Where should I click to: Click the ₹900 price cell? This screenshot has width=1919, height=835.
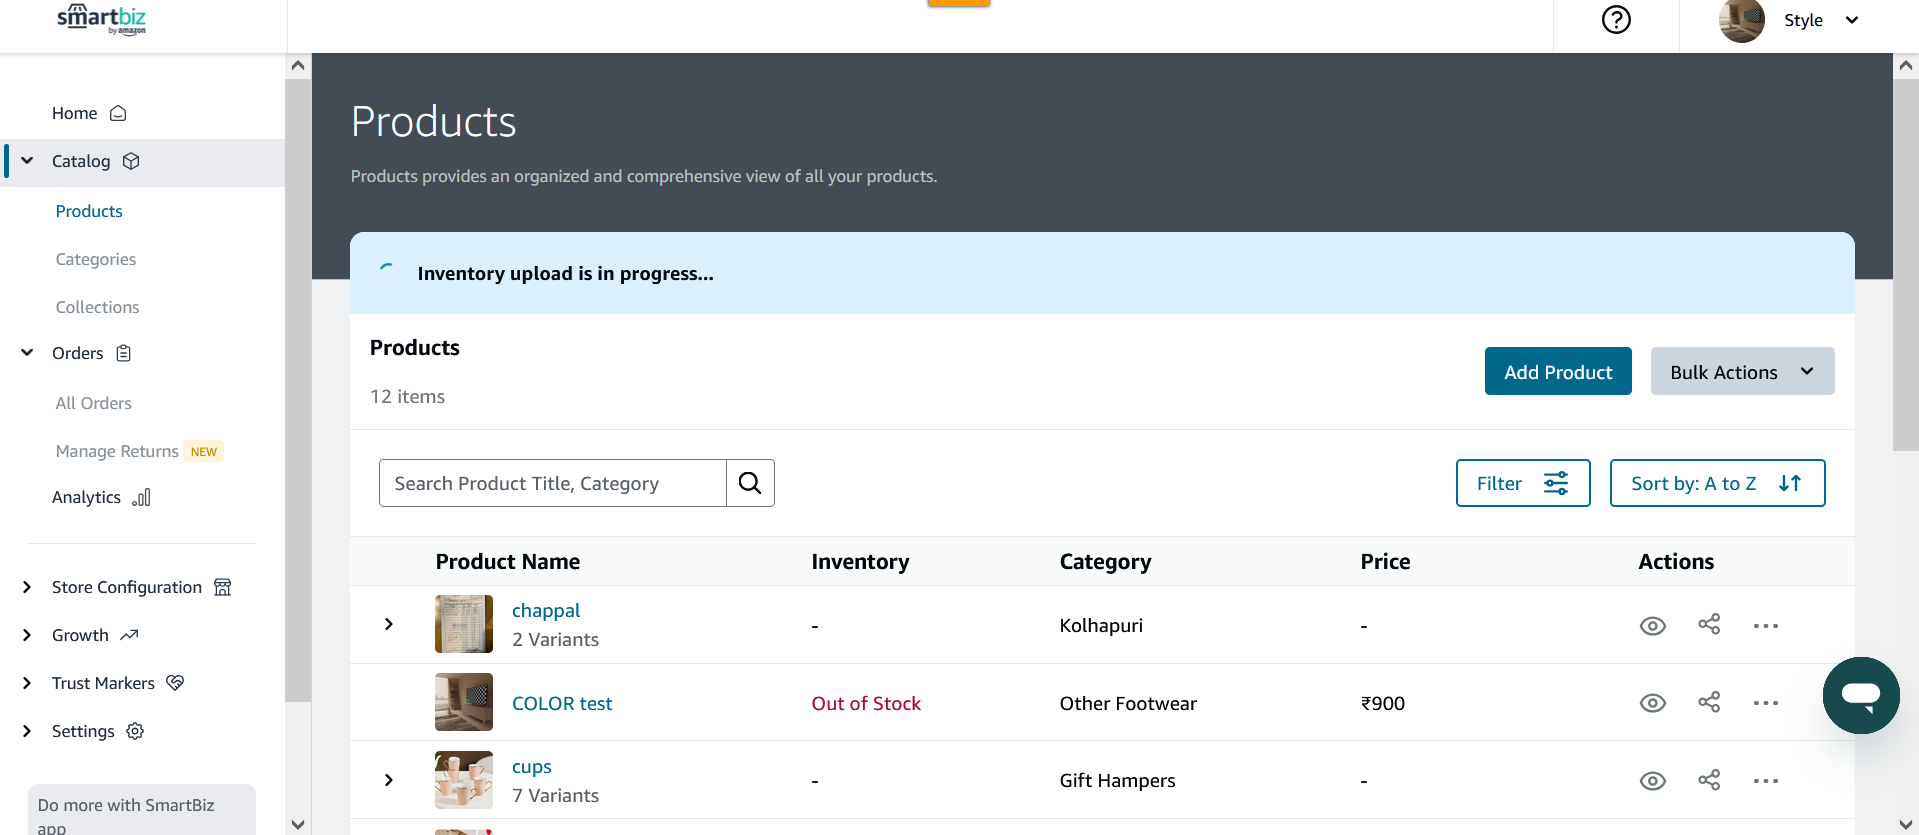pyautogui.click(x=1383, y=703)
